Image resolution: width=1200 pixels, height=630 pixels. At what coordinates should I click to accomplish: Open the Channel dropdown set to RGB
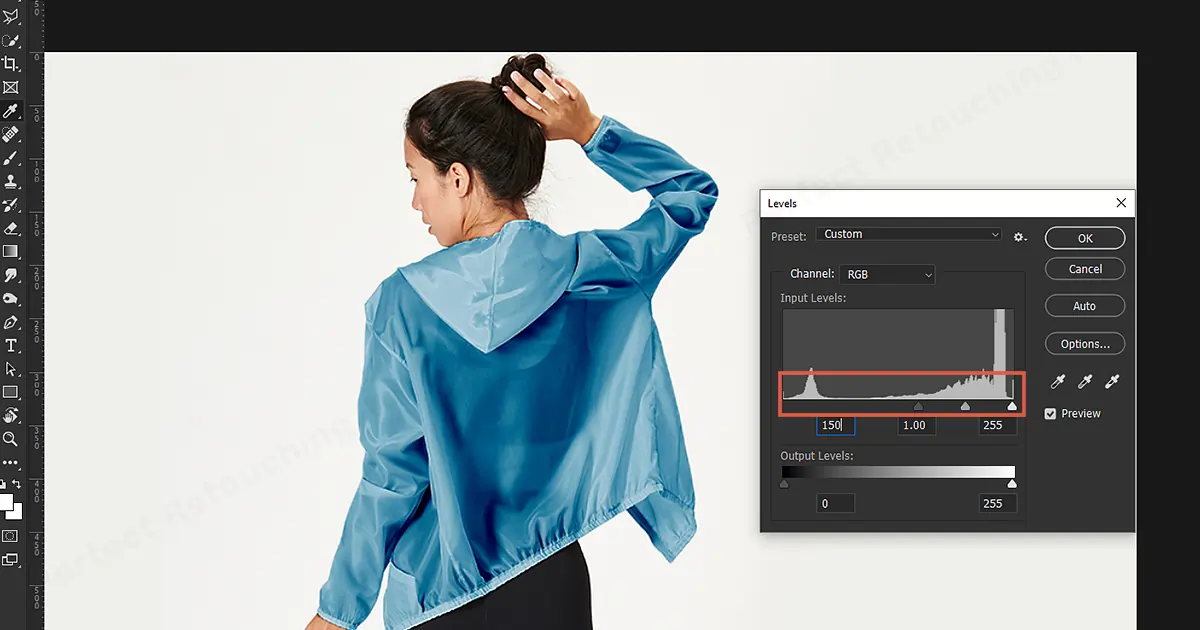(x=887, y=274)
